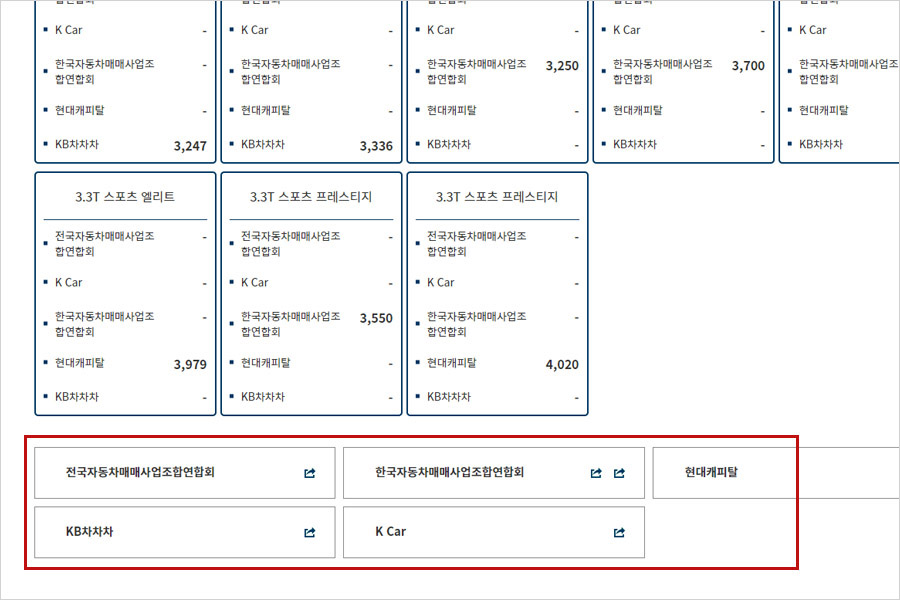Click left external link icon beside 한국자동차매매사업조합연합회
900x600 pixels.
coord(596,473)
